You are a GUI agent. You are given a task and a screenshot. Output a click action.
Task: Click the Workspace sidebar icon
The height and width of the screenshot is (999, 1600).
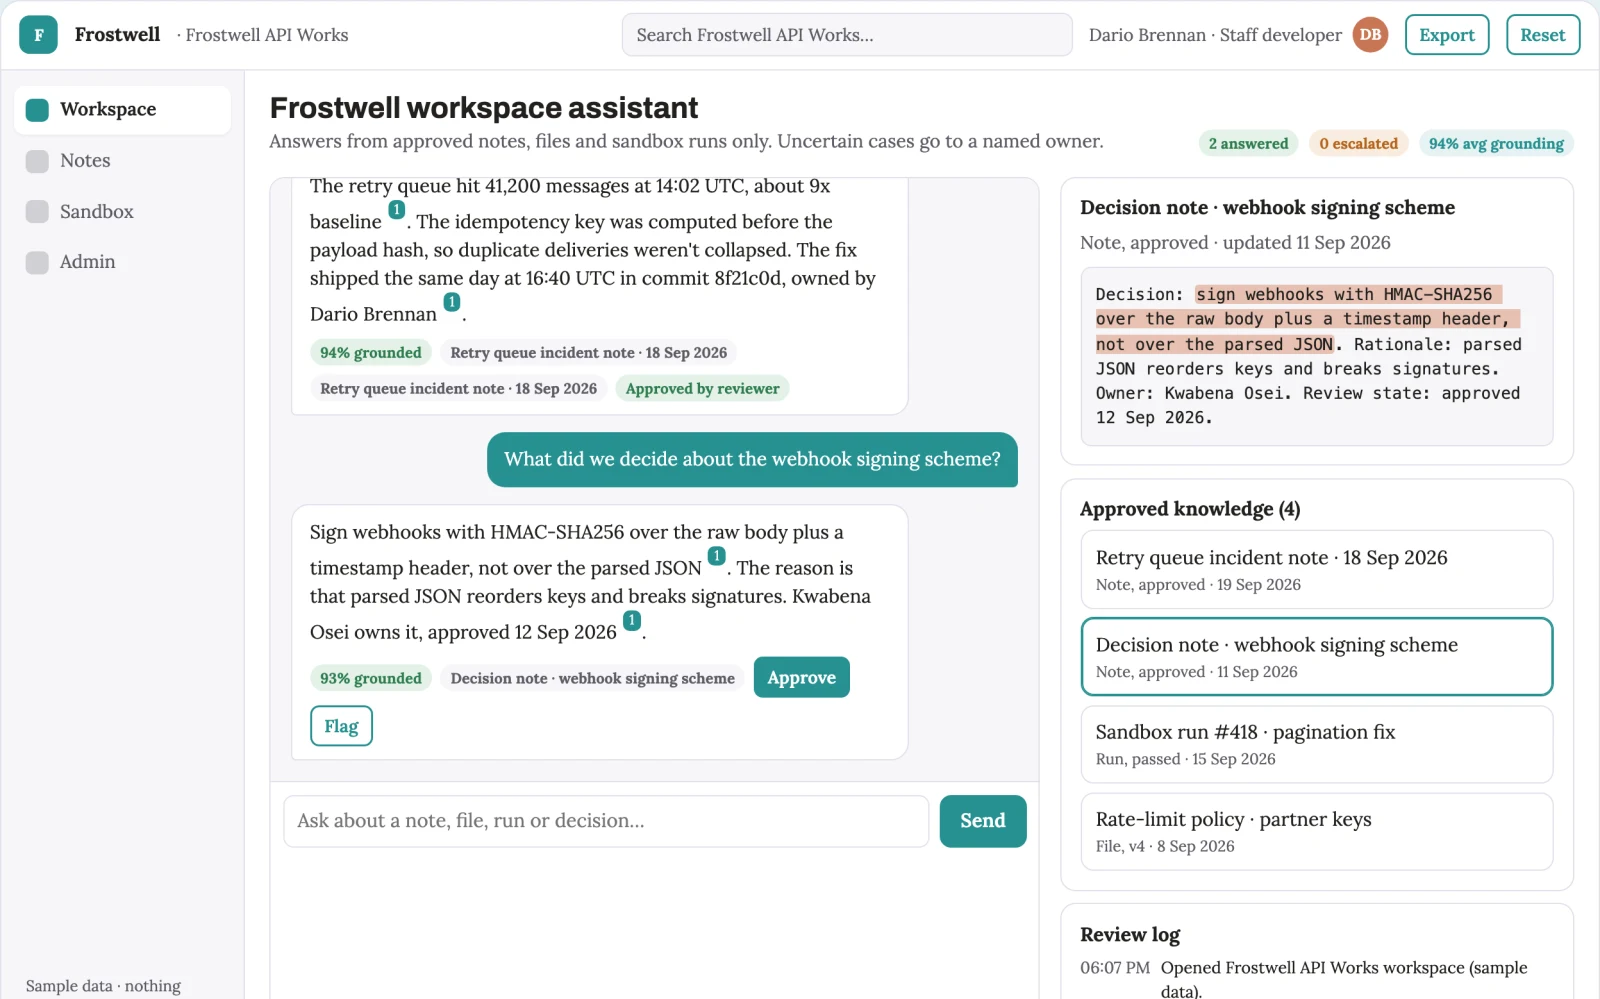coord(37,110)
